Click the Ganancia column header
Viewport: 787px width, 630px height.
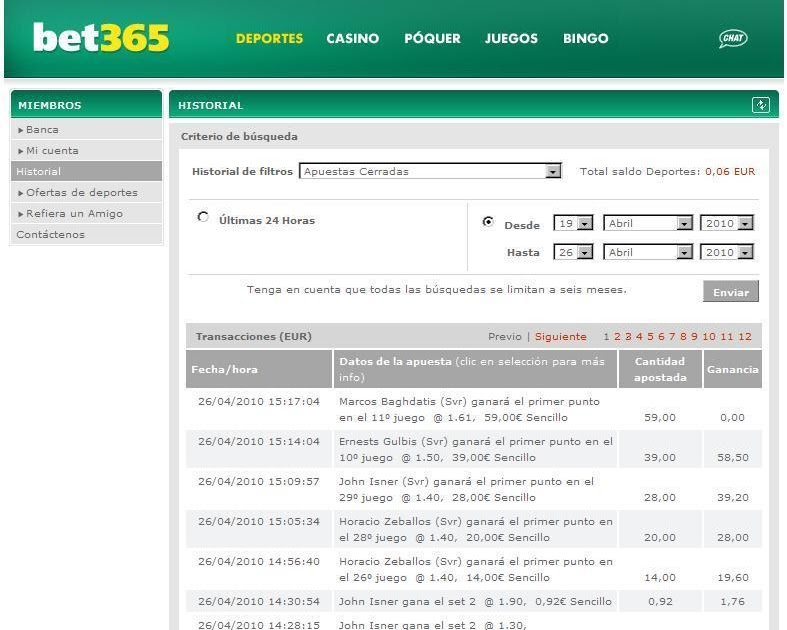click(x=733, y=369)
